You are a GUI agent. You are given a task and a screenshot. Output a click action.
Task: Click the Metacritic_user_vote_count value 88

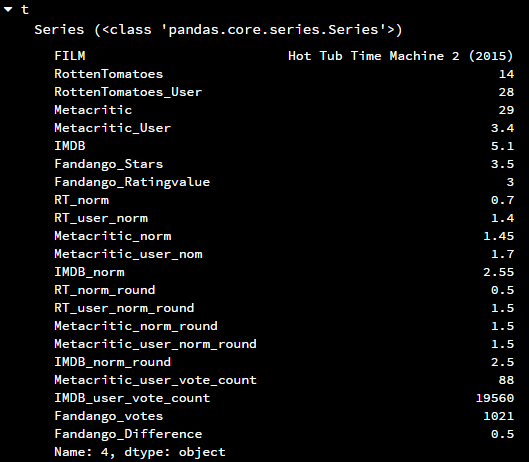tap(506, 380)
